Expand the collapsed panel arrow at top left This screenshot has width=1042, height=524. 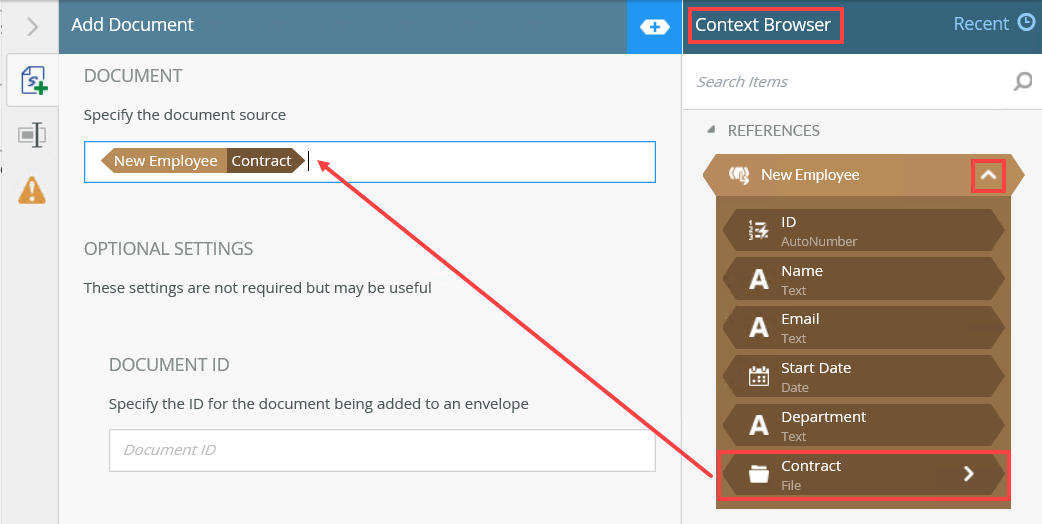coord(33,27)
